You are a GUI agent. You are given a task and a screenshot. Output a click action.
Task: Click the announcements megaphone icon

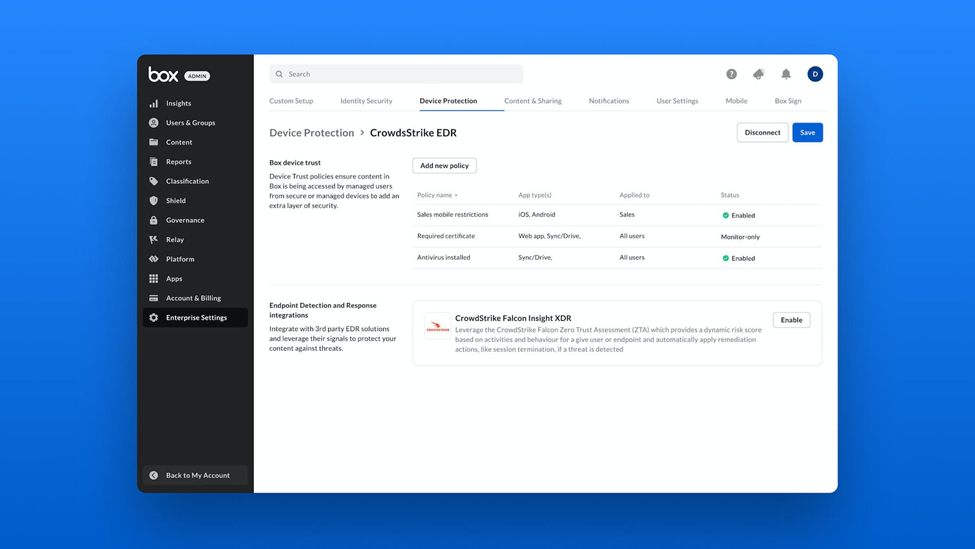(x=759, y=74)
